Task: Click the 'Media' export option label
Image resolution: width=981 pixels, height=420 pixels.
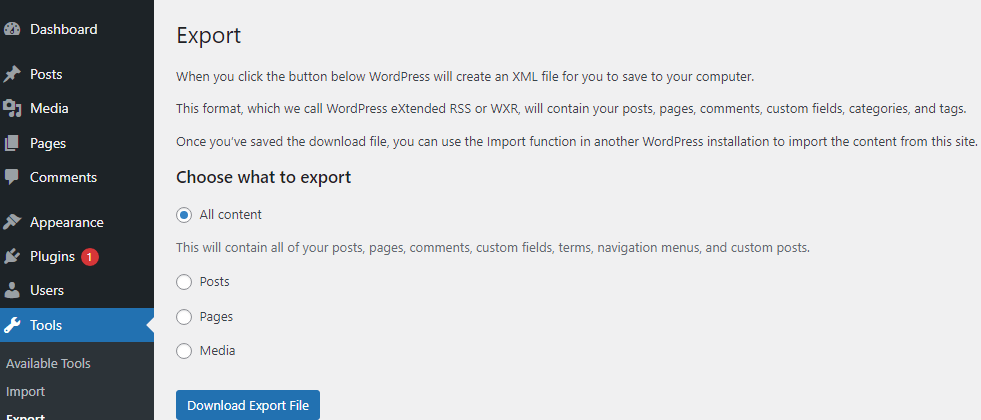Action: point(217,351)
